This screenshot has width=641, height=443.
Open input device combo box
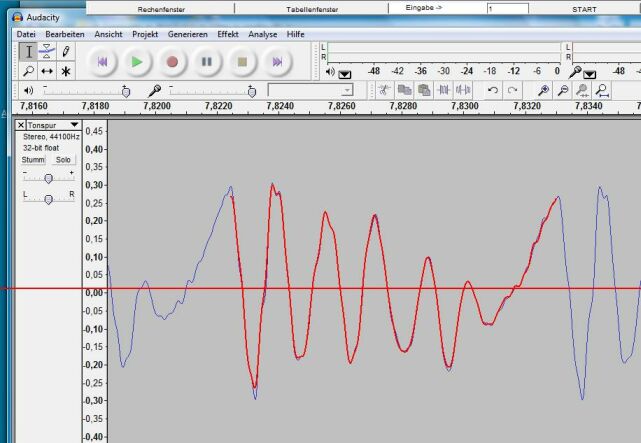[310, 90]
